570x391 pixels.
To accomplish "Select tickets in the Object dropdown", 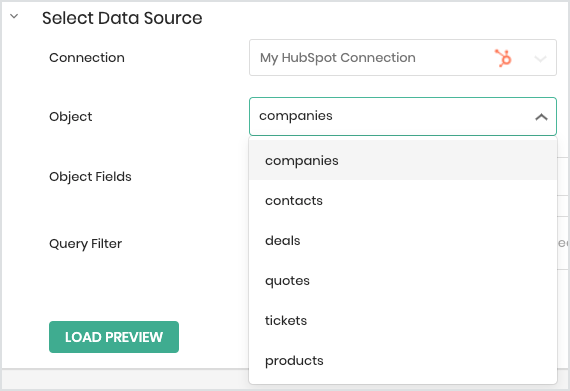I will (x=403, y=320).
